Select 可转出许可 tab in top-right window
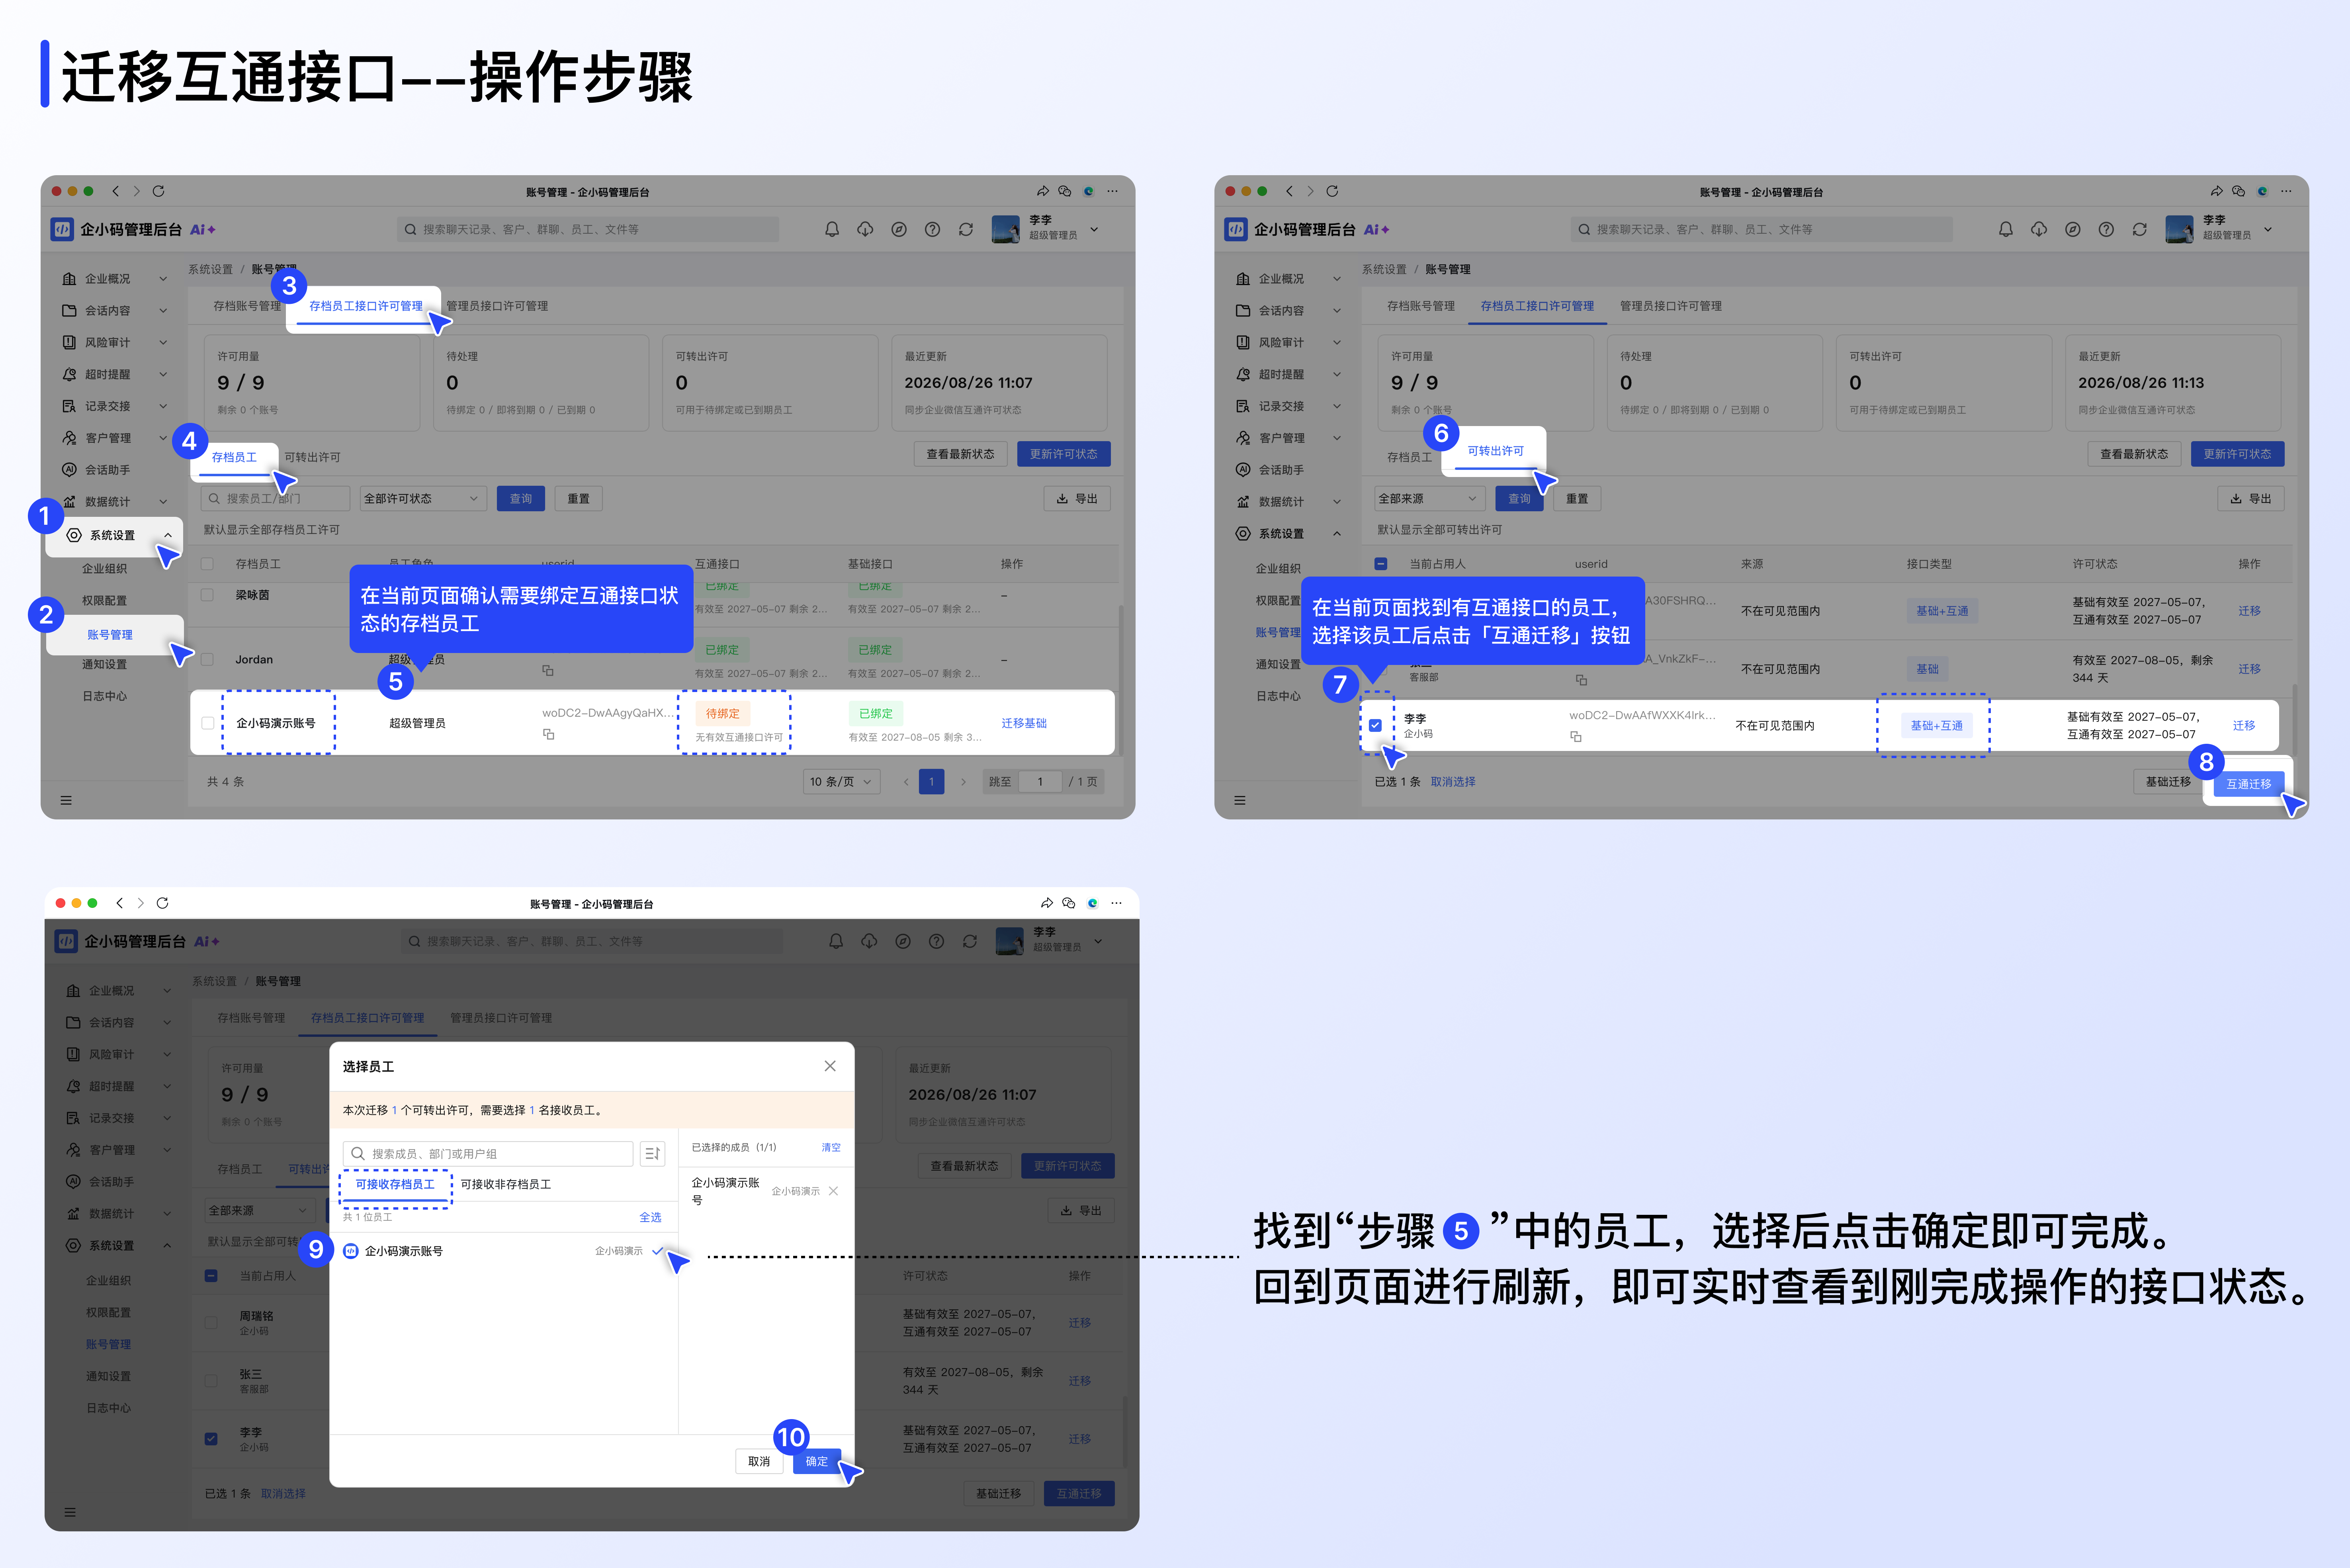 tap(1495, 451)
